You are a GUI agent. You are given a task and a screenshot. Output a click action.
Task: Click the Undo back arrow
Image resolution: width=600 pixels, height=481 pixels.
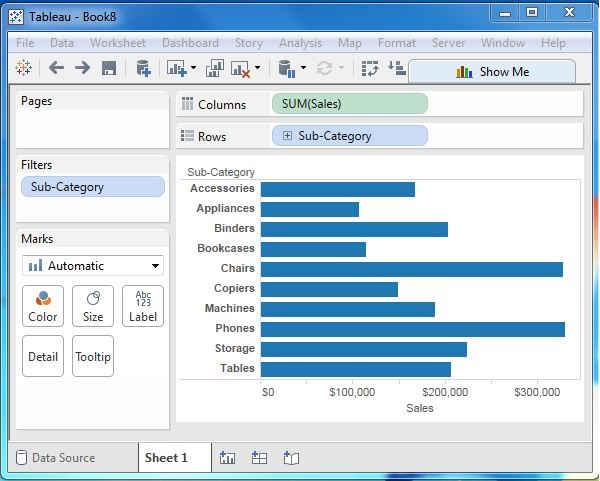(x=56, y=68)
